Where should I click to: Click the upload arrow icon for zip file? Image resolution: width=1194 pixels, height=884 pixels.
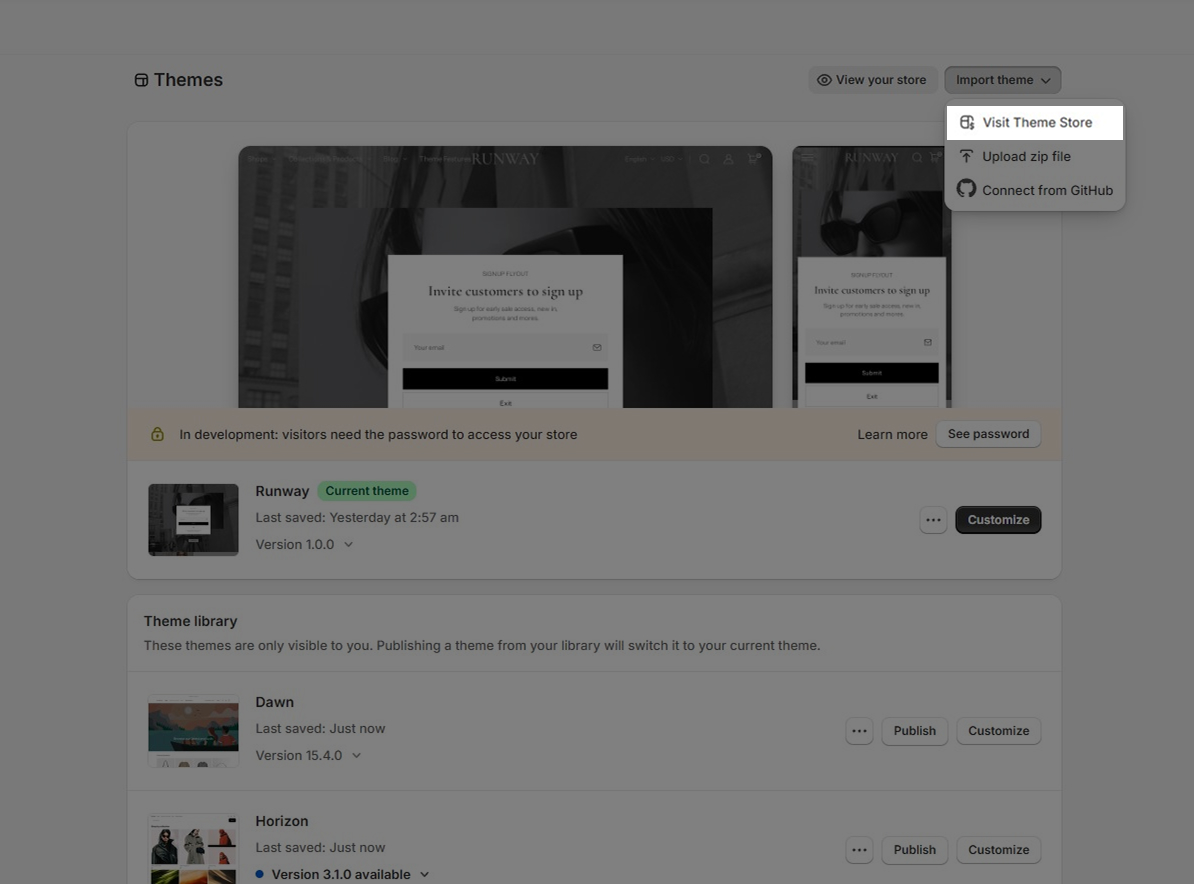[x=966, y=156]
